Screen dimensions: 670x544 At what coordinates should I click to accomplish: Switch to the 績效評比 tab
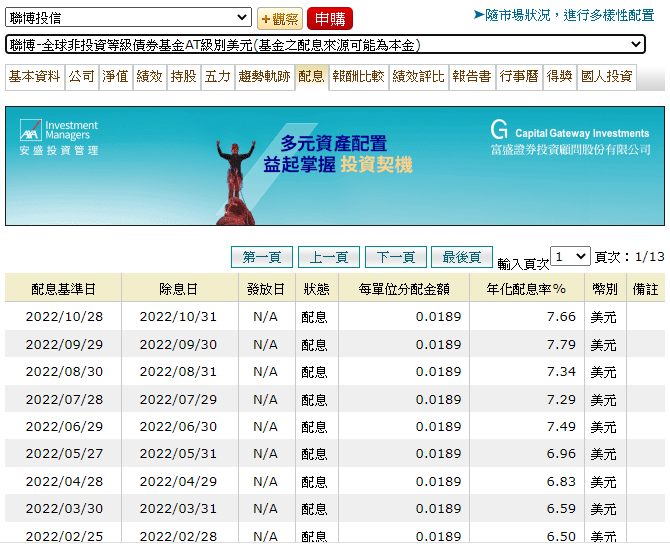[419, 77]
